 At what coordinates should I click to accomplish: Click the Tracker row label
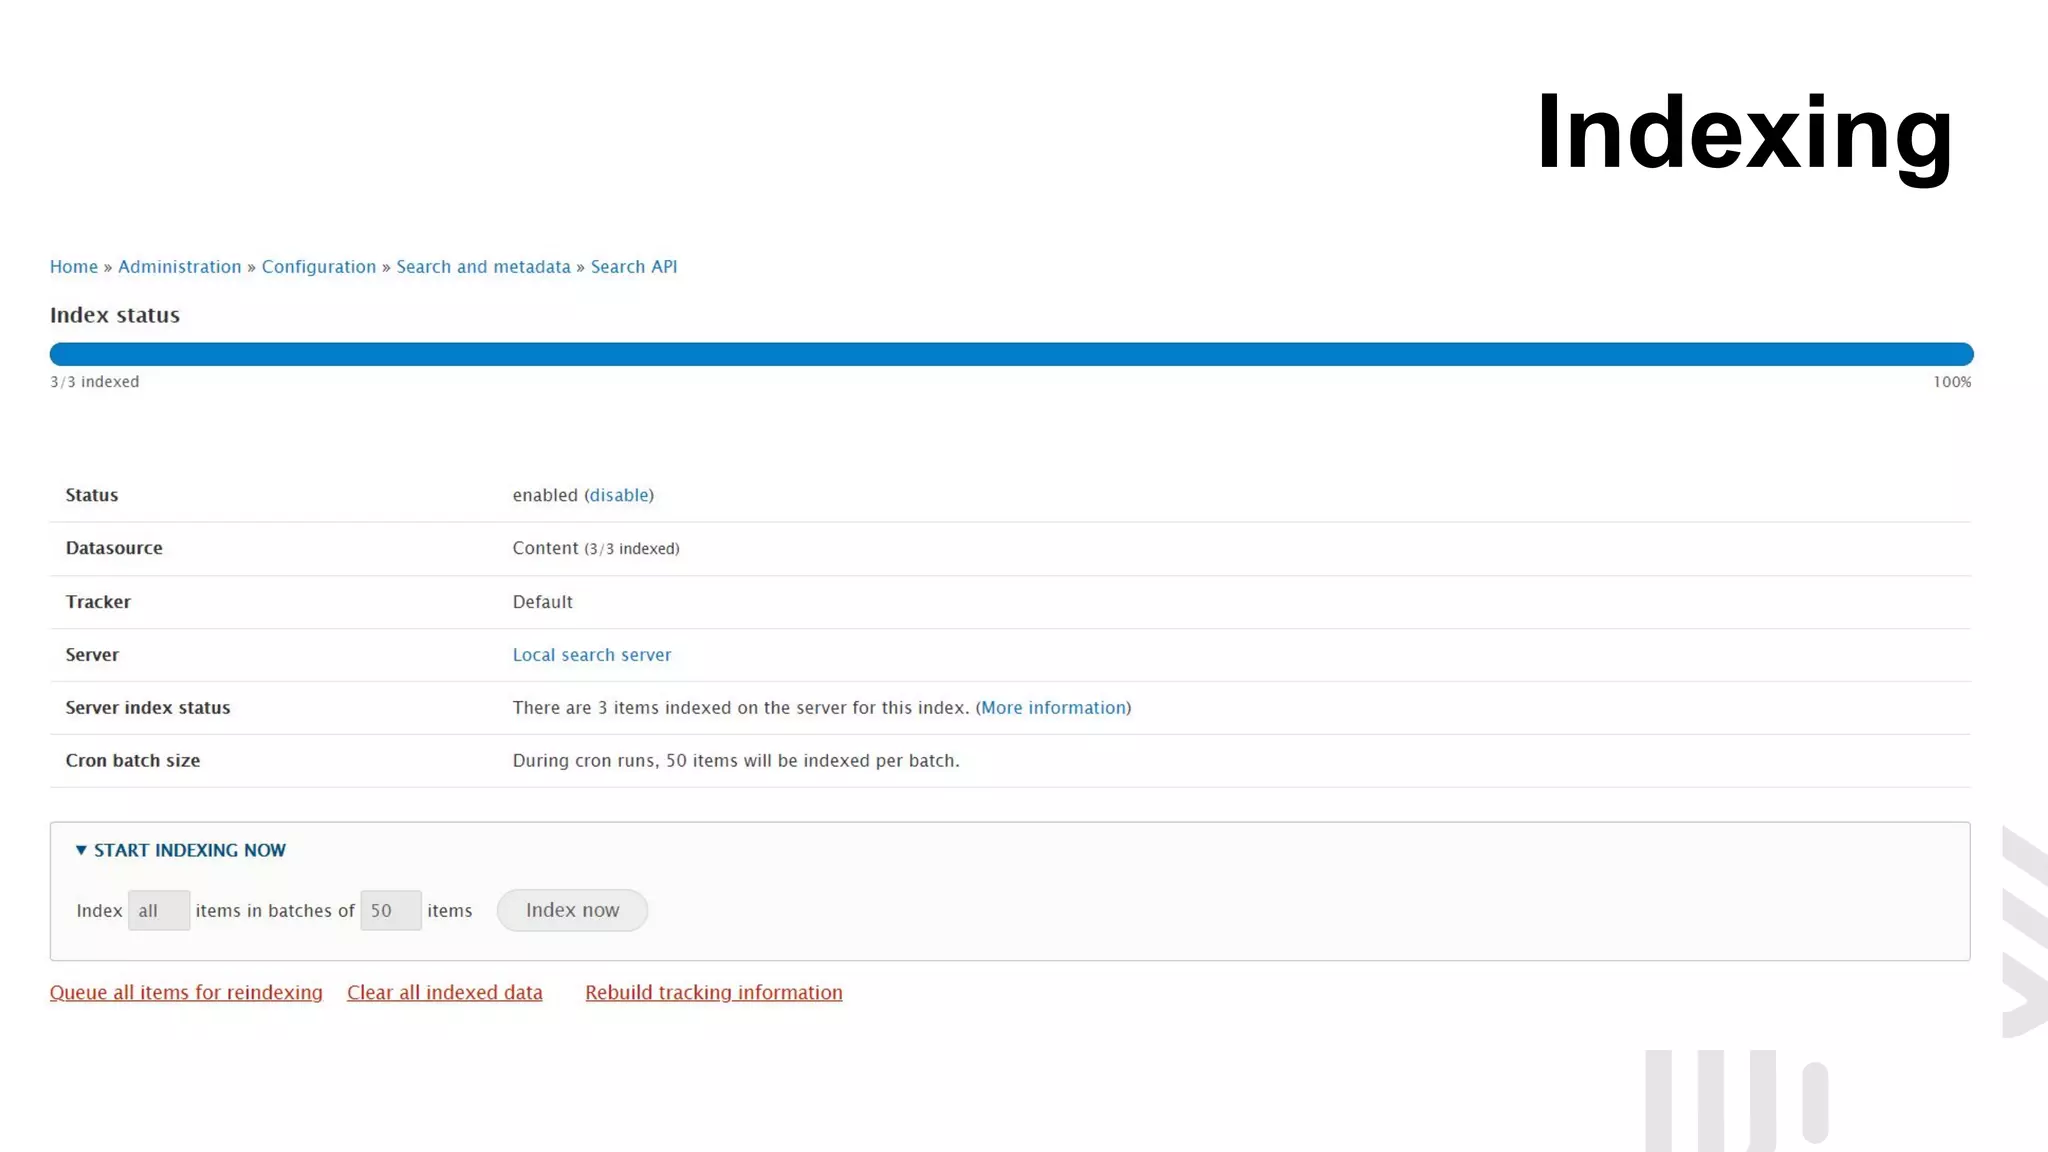tap(98, 602)
